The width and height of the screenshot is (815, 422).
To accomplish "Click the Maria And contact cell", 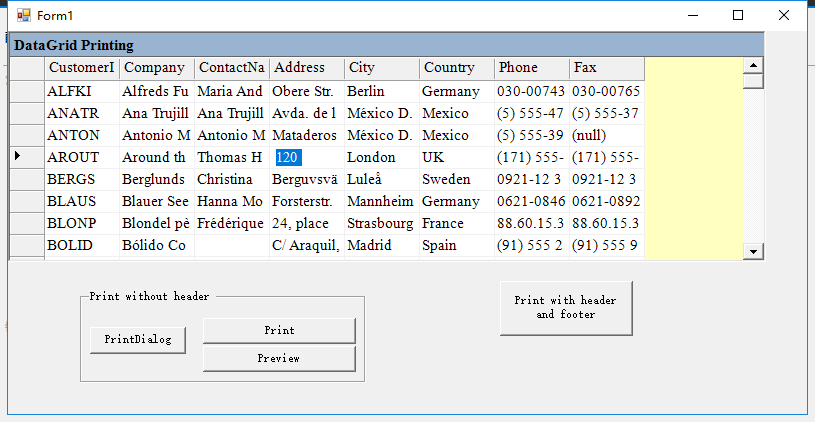I will click(x=232, y=91).
